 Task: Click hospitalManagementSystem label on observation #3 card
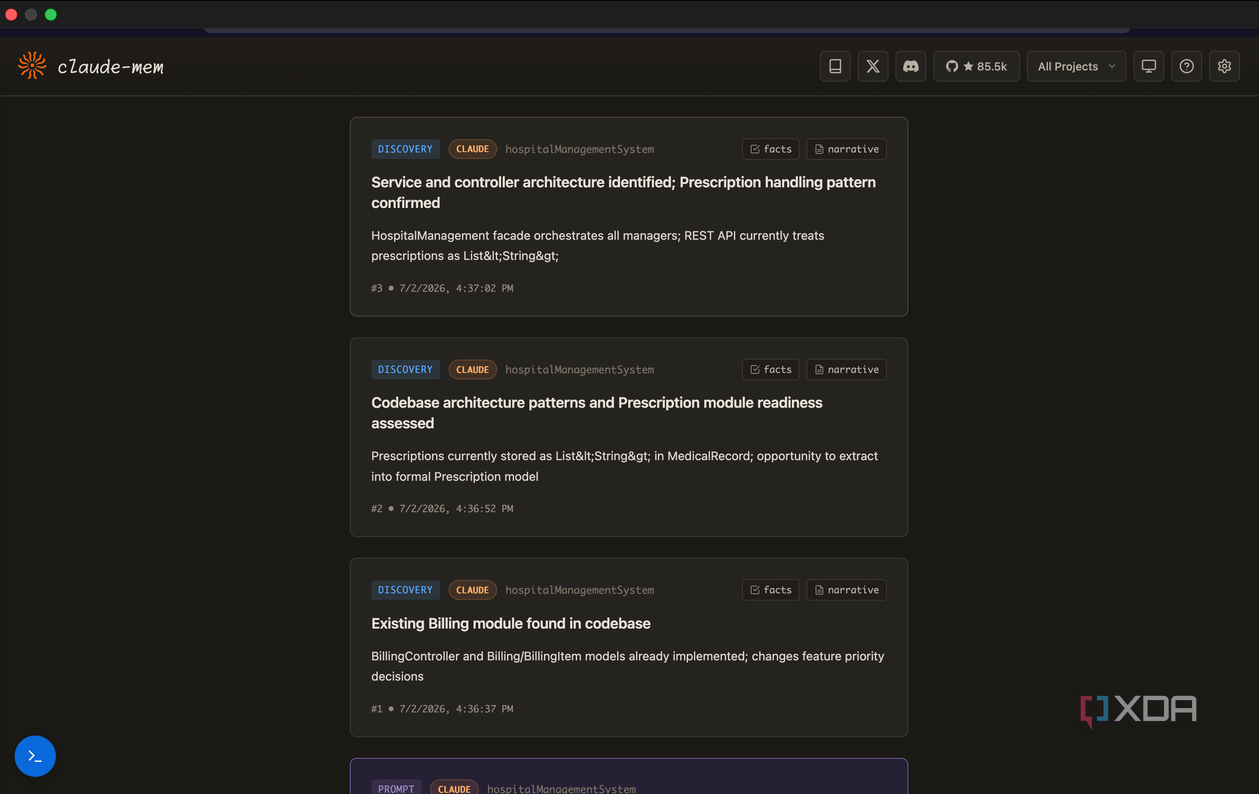(x=580, y=149)
